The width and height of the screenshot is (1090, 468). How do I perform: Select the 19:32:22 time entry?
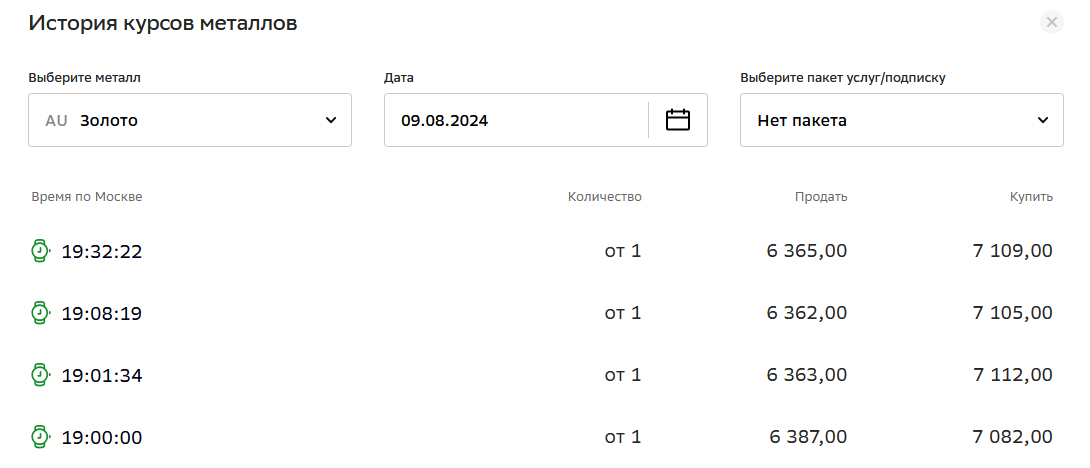(102, 251)
